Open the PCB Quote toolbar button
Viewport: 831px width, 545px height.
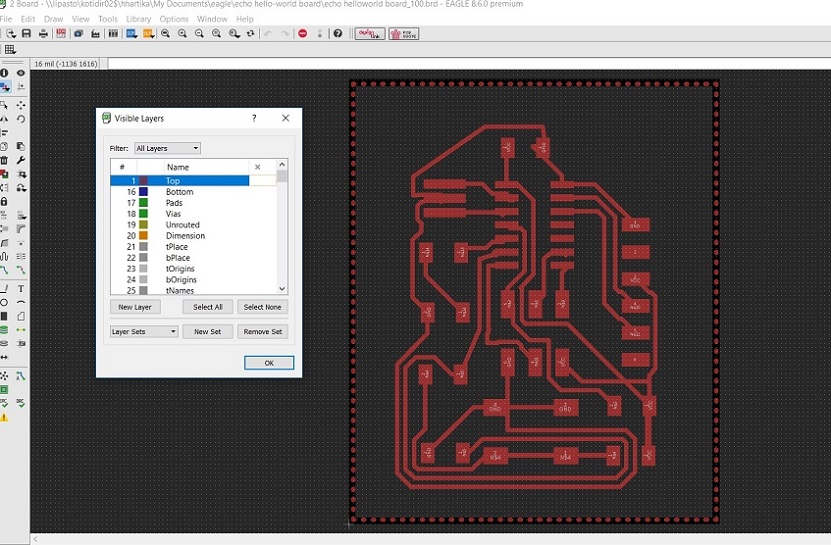404,34
